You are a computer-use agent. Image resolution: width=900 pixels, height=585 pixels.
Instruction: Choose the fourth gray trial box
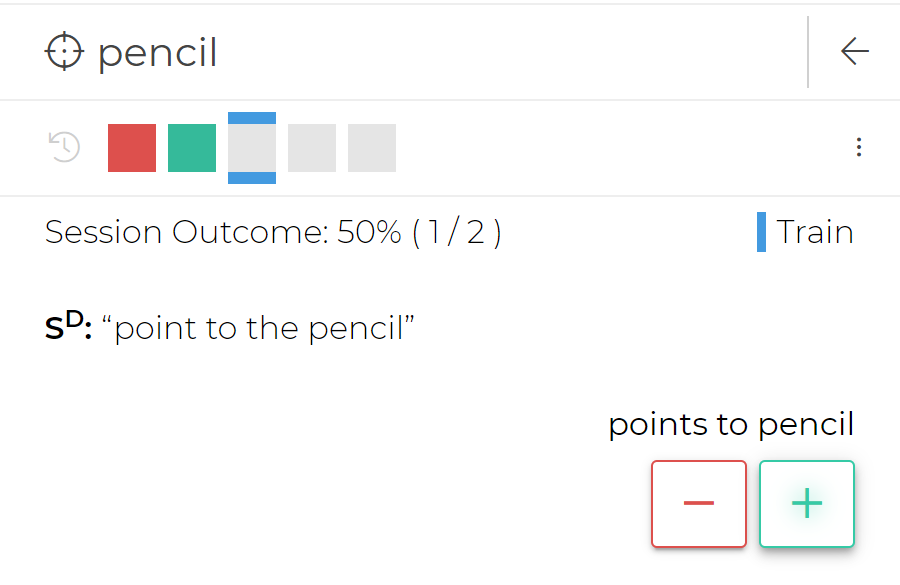coord(312,148)
